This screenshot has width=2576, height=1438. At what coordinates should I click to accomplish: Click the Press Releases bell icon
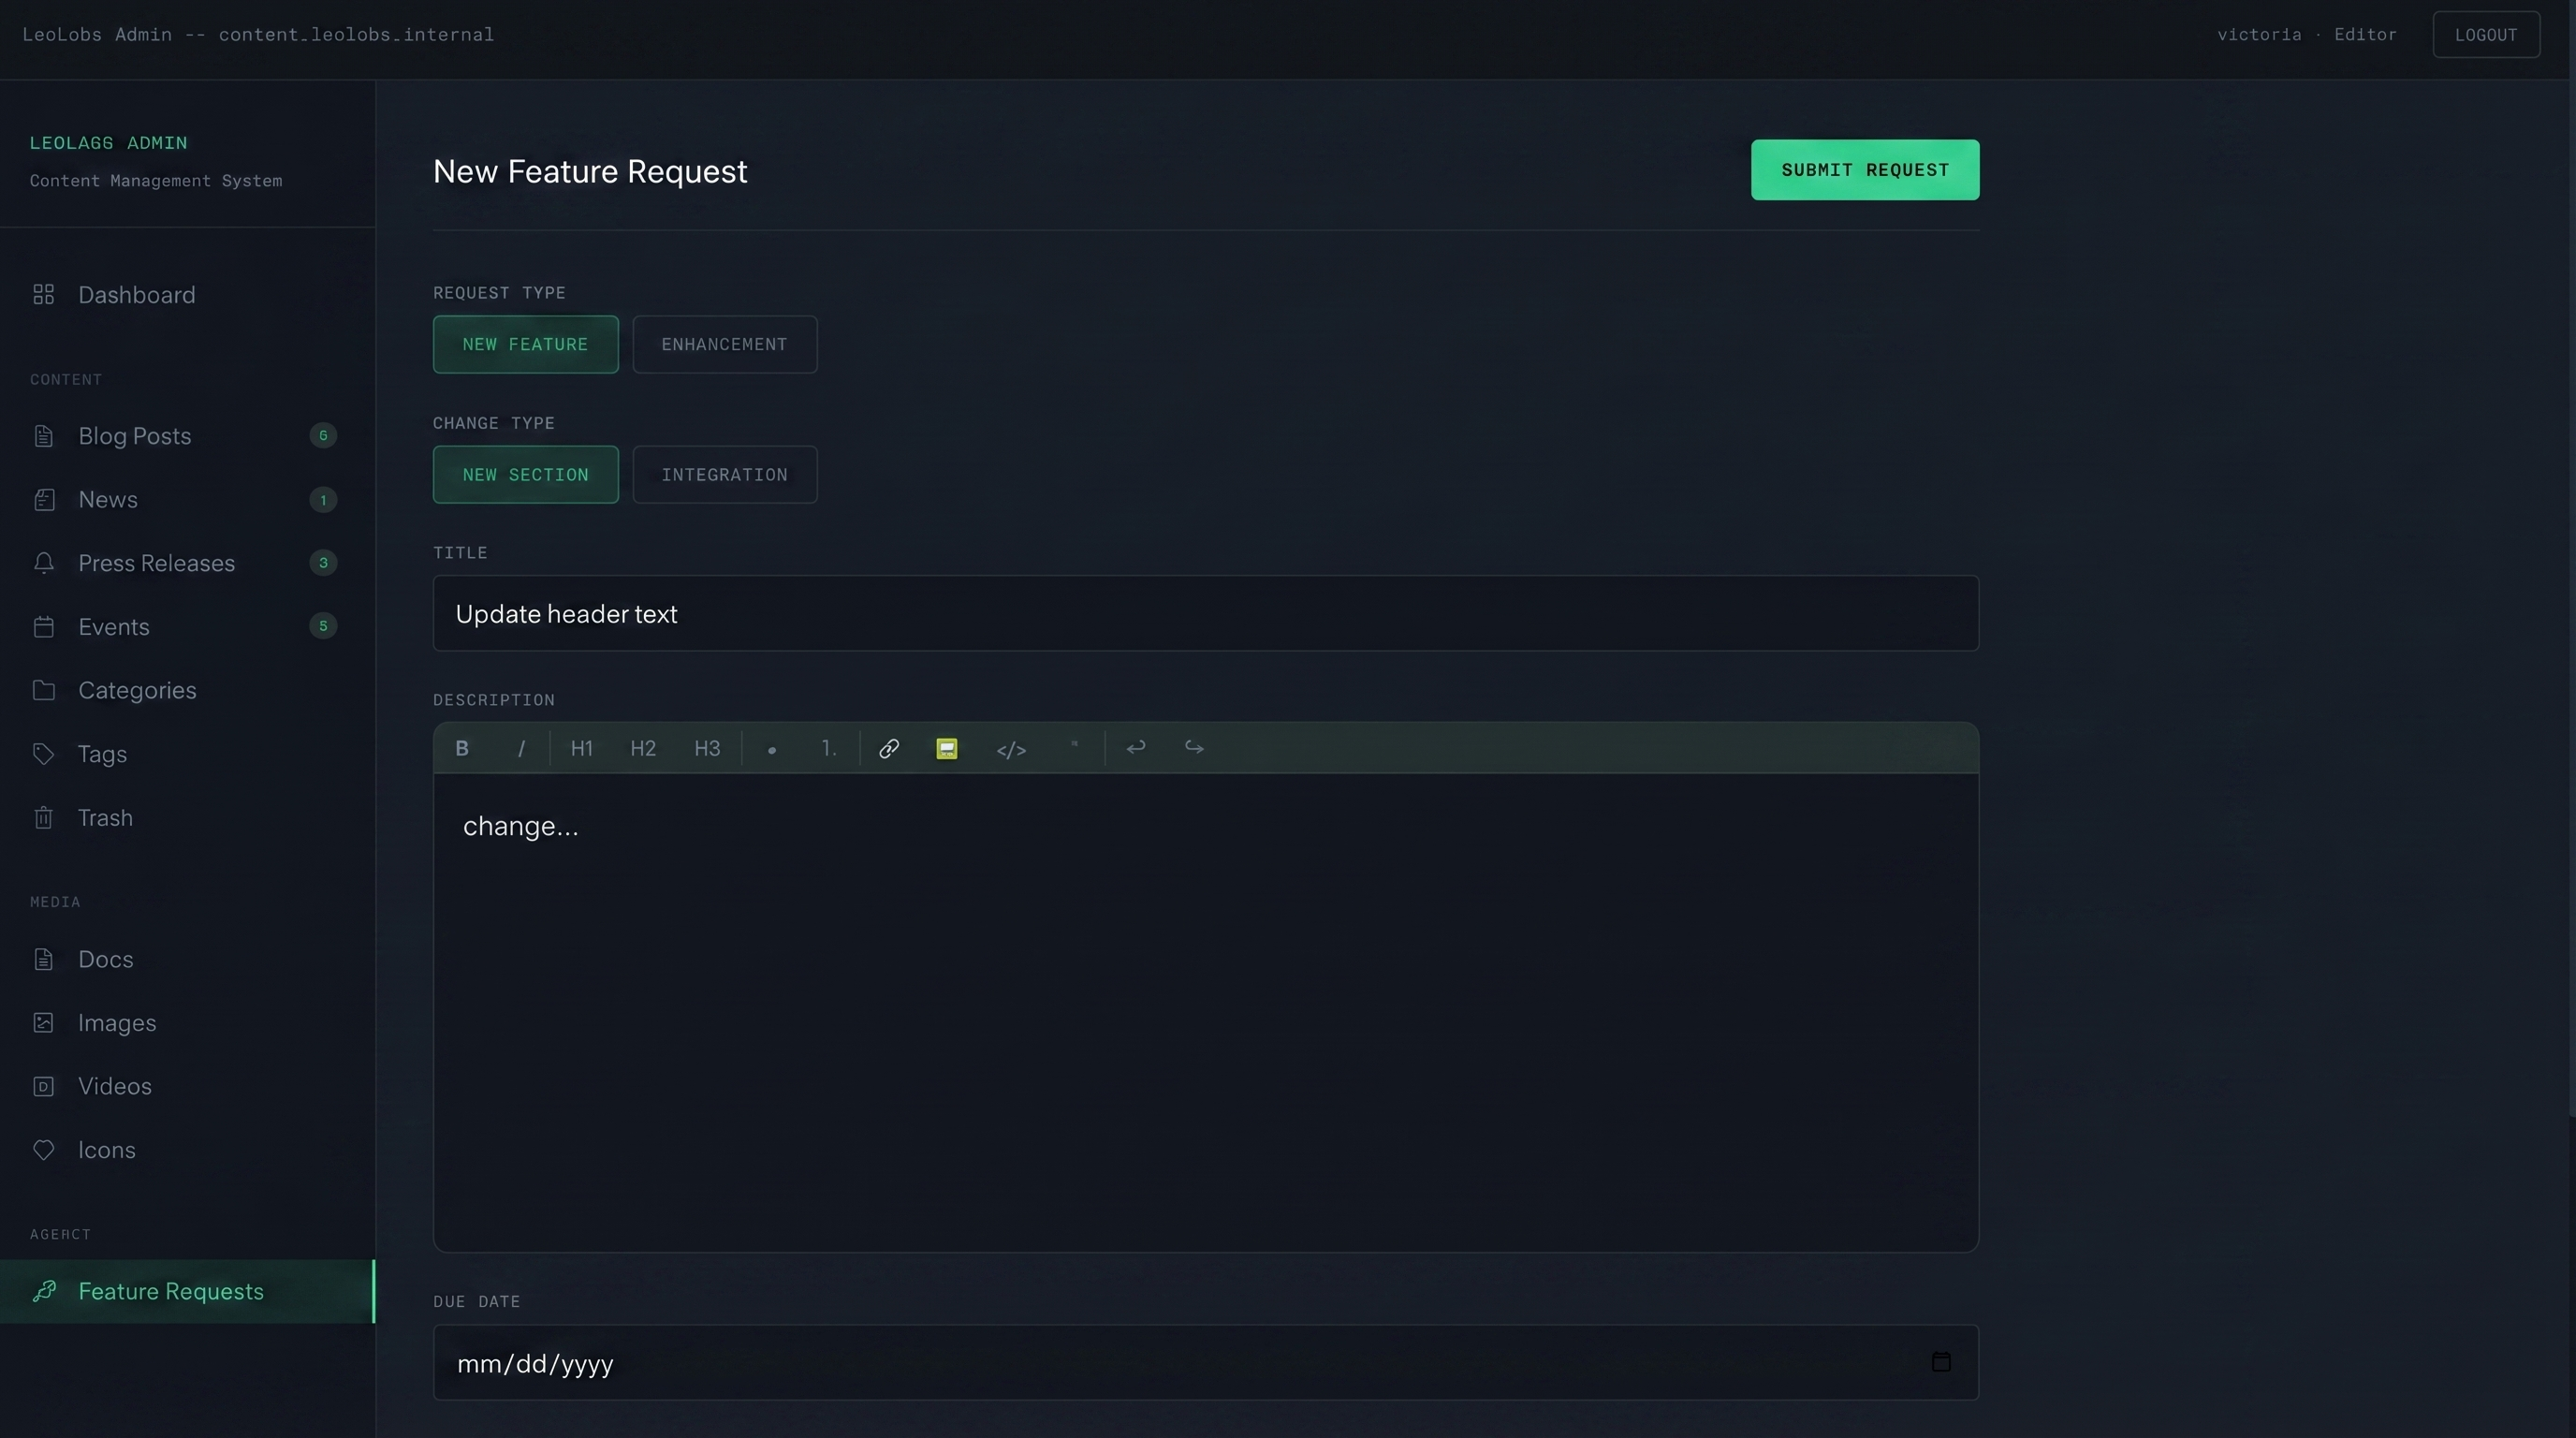click(x=43, y=563)
